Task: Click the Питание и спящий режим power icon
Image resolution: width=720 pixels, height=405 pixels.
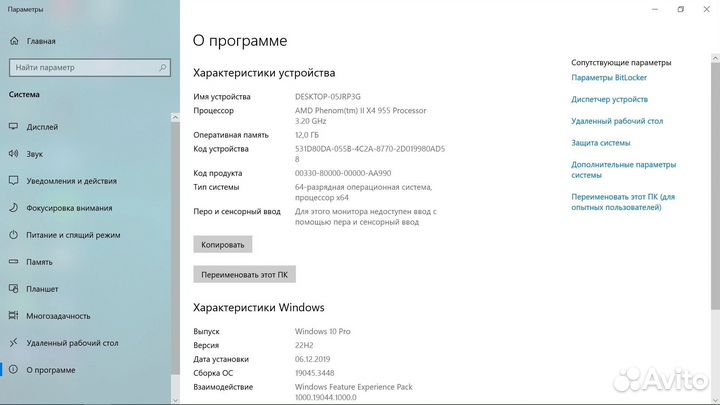Action: point(14,235)
